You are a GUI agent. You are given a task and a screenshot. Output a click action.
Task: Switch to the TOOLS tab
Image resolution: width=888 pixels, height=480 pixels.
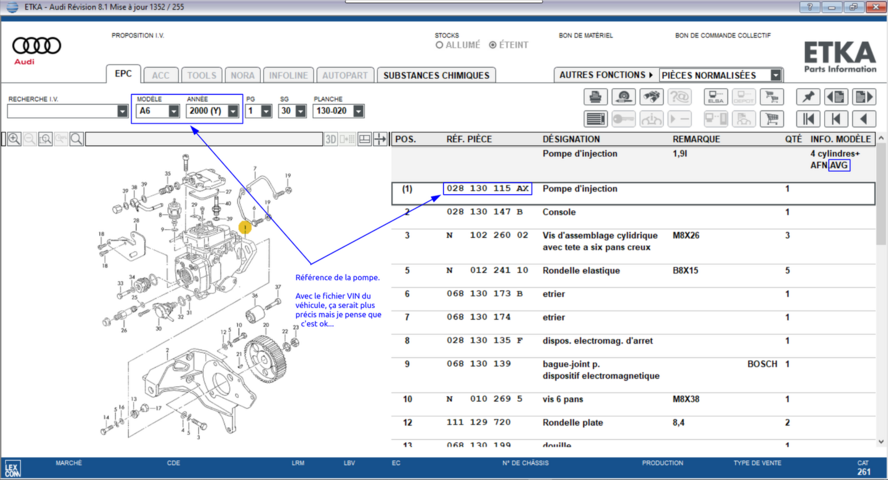[x=202, y=75]
